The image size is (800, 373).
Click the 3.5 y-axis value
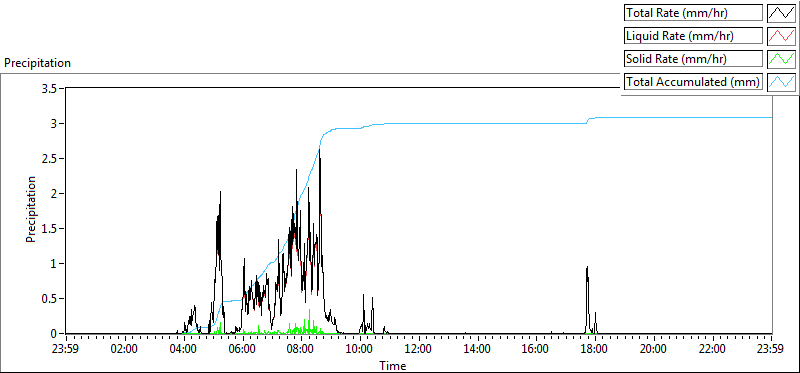point(49,88)
